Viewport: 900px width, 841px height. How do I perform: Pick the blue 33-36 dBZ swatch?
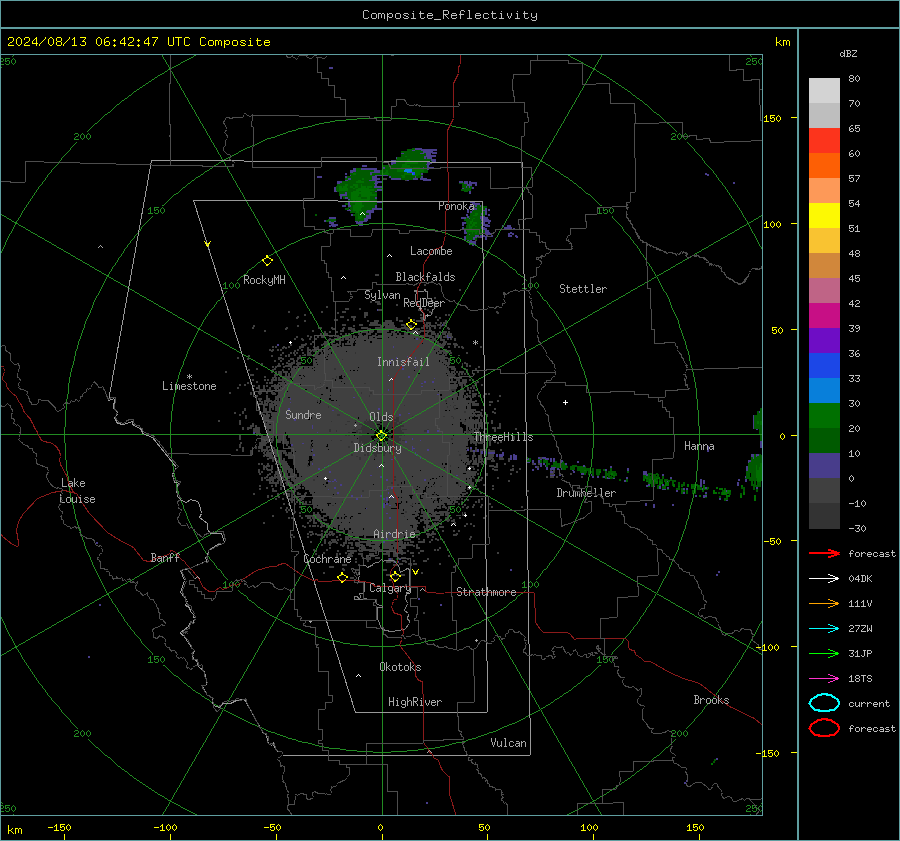[824, 366]
